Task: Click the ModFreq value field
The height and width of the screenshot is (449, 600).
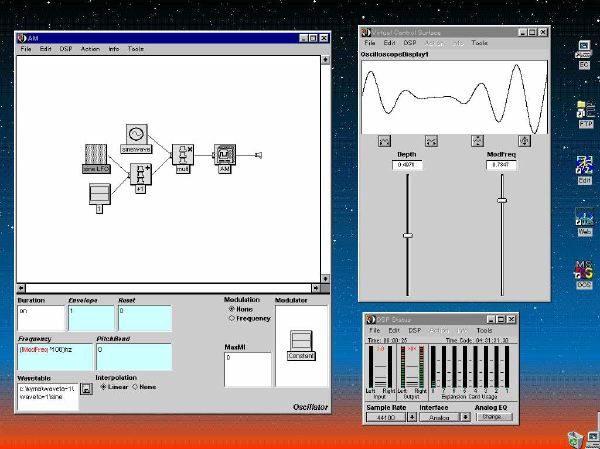Action: tap(502, 165)
